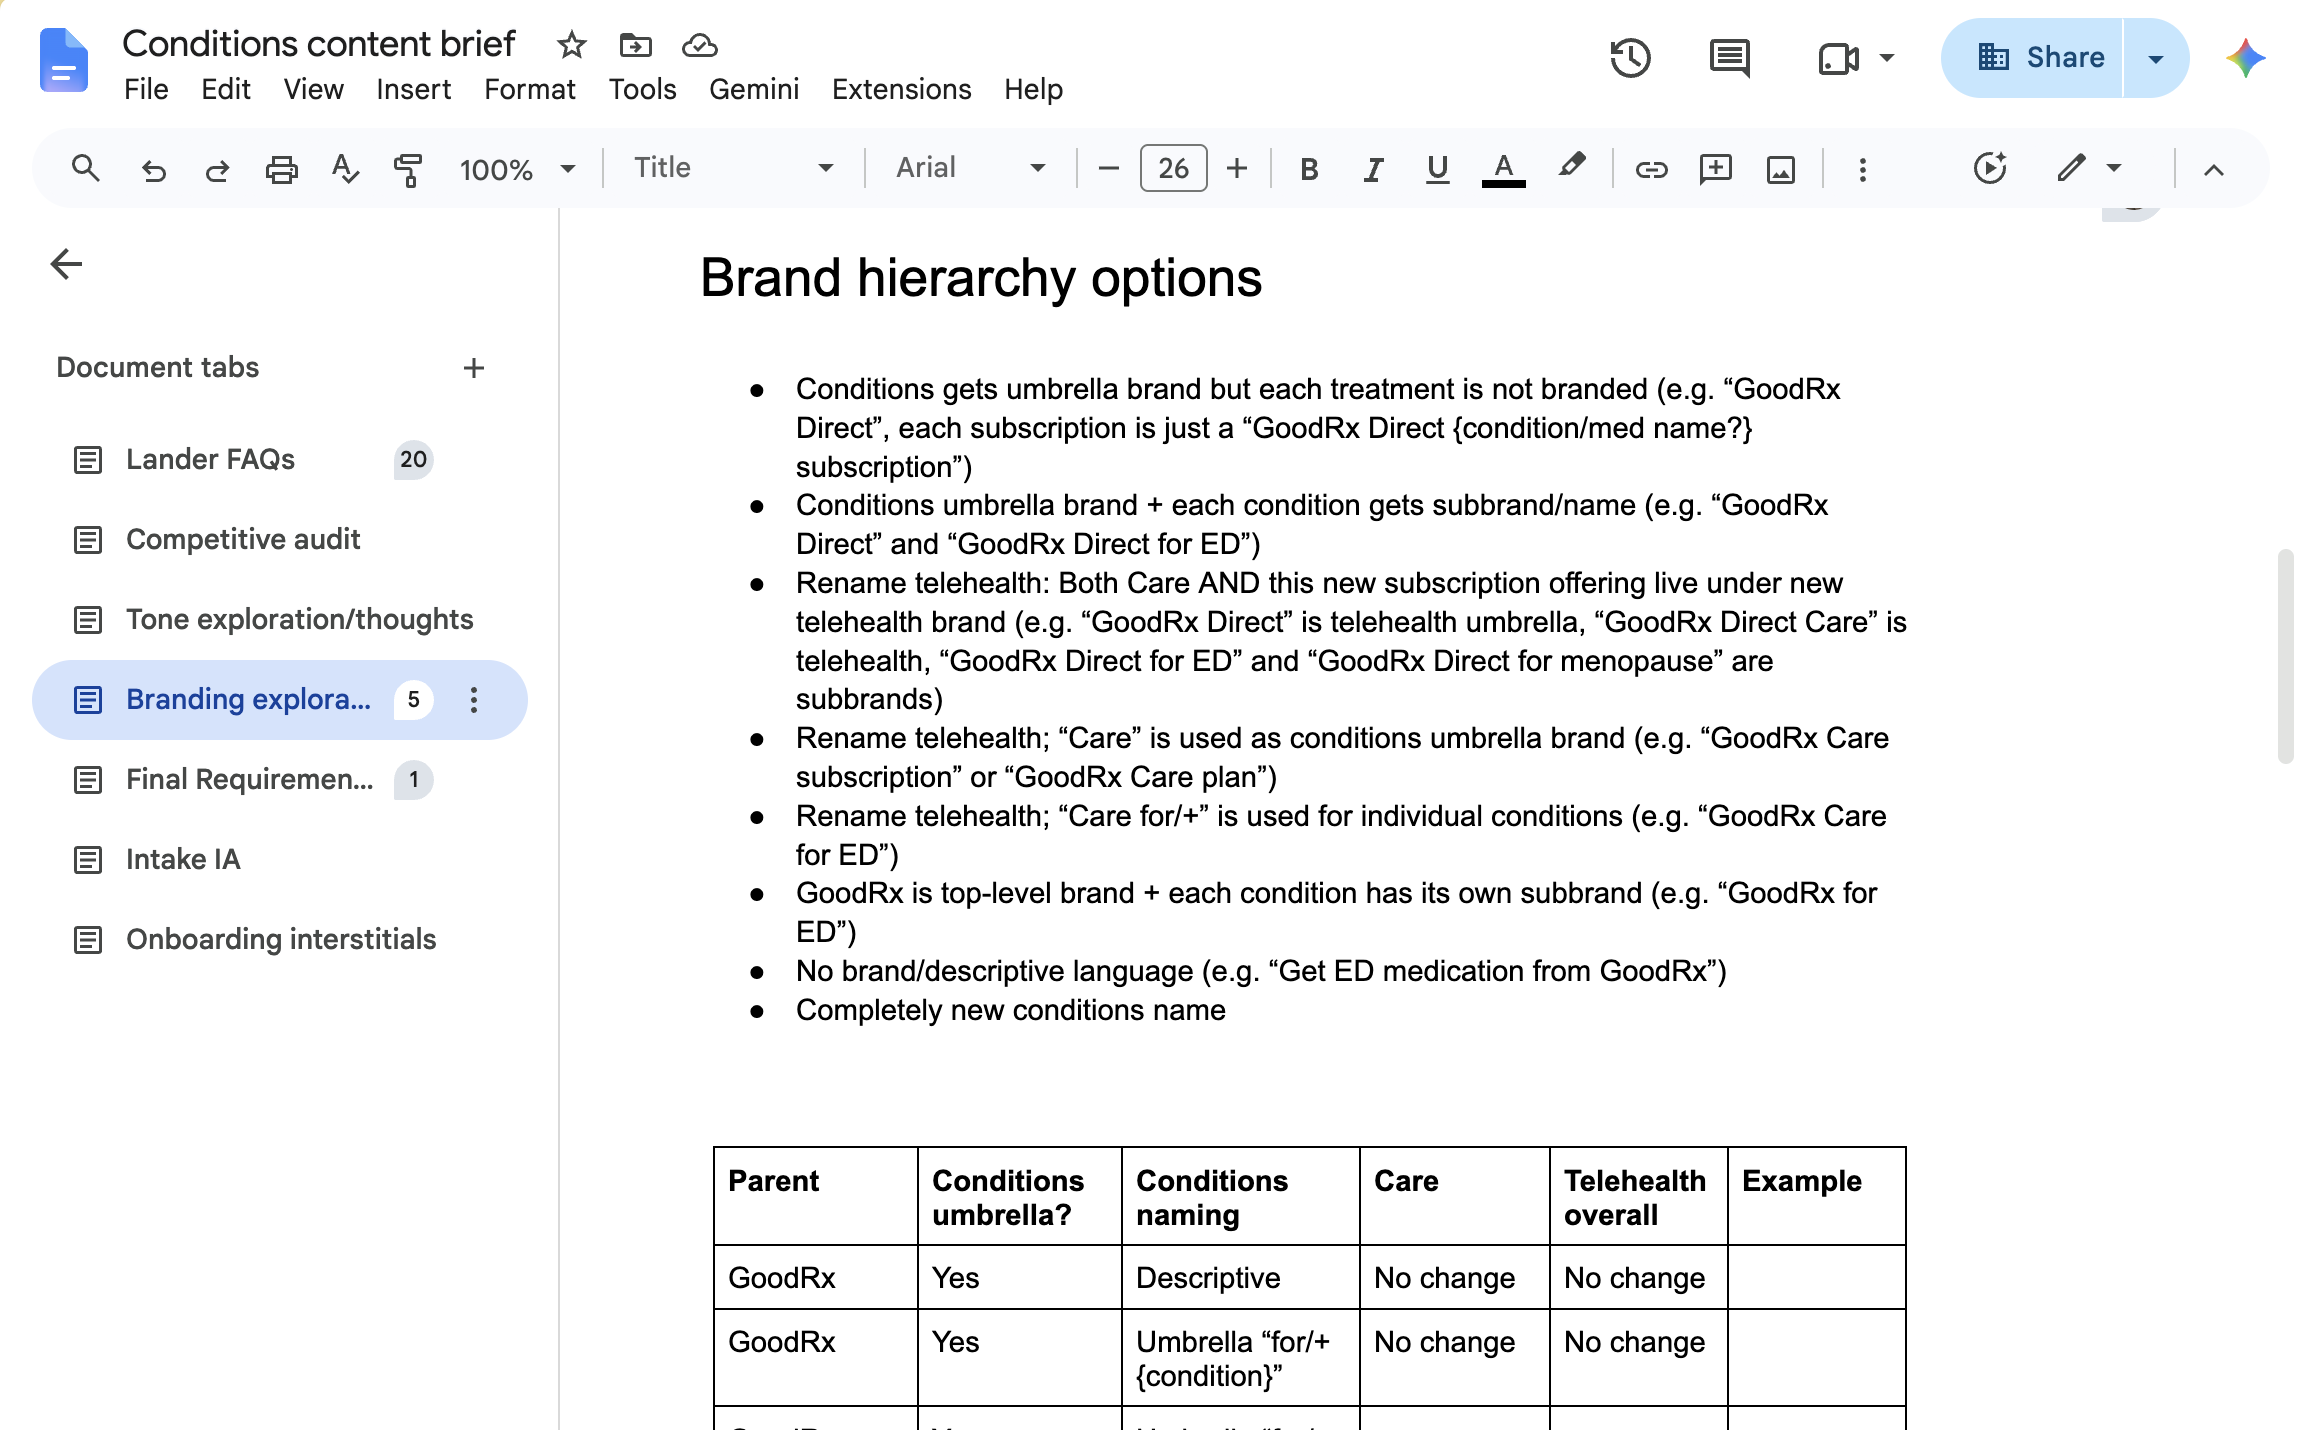Screen dimensions: 2306x1430
Task: Open the Help menu
Action: (1033, 89)
